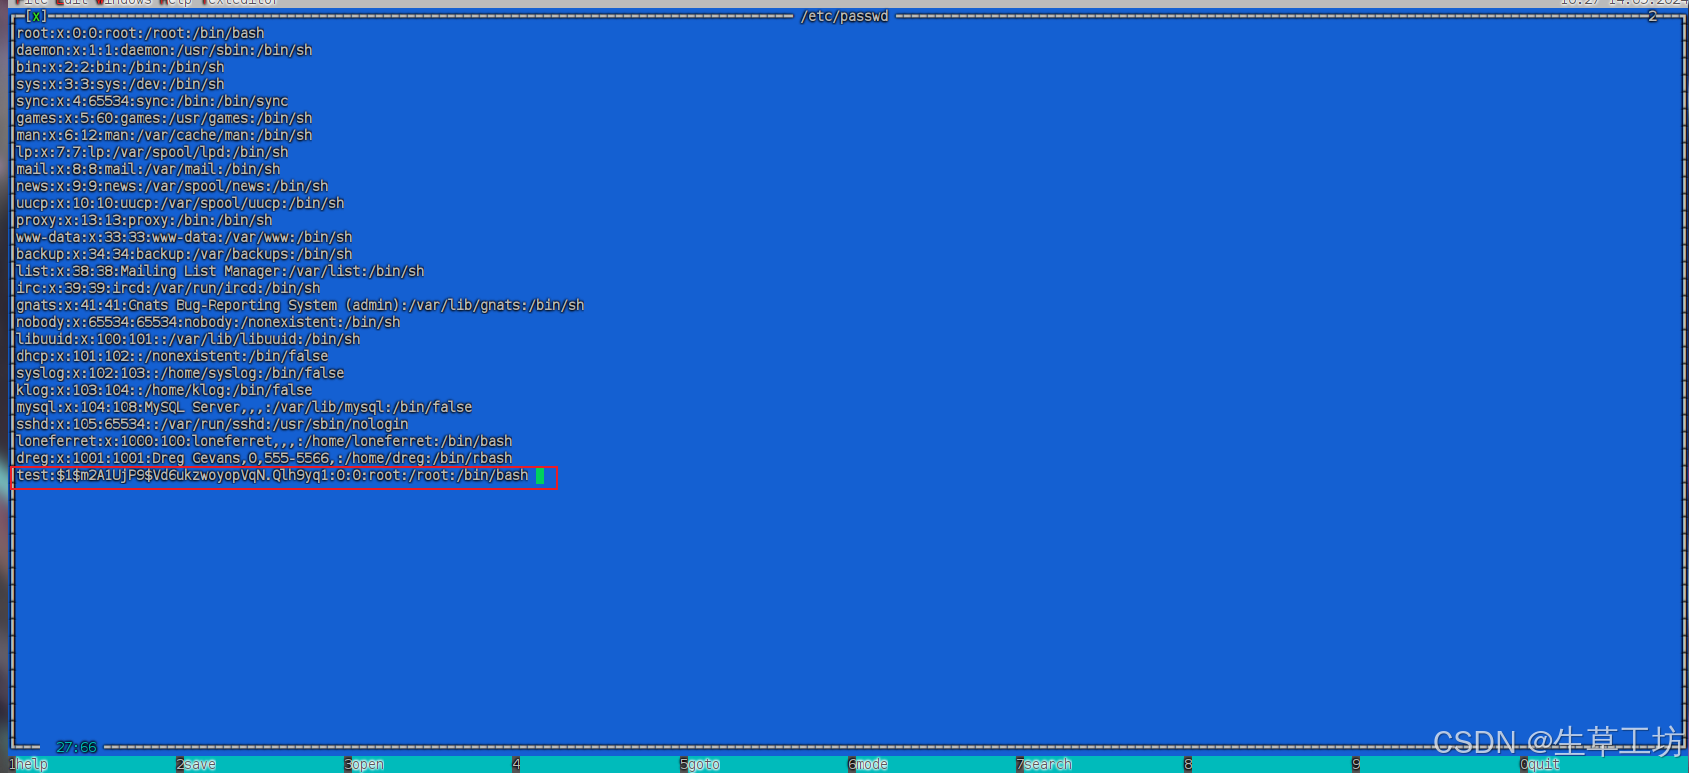Screen dimensions: 1689x773
Task: Place cursor on the mail:x:8:8 line
Action: (148, 169)
